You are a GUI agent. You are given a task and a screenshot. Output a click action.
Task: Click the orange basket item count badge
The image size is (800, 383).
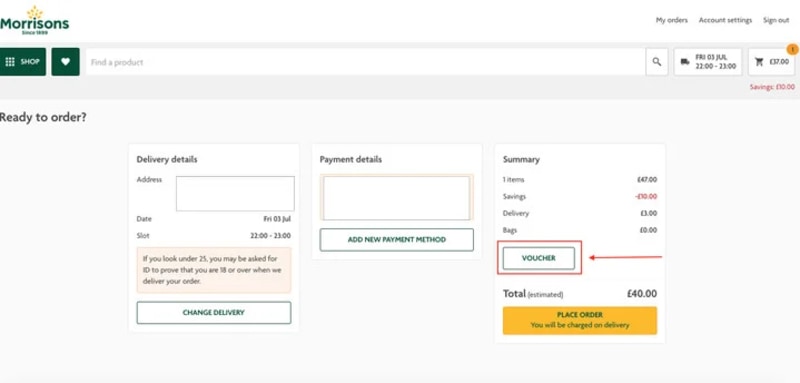pos(793,49)
